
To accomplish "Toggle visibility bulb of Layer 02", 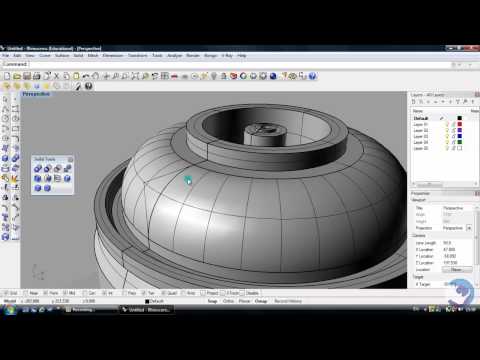I will click(447, 130).
